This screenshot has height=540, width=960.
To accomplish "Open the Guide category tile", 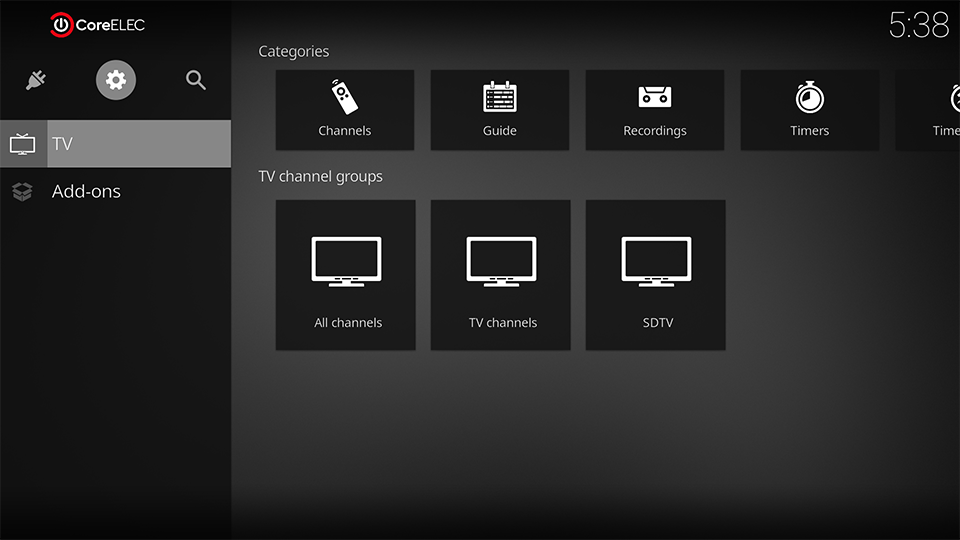I will click(x=500, y=110).
